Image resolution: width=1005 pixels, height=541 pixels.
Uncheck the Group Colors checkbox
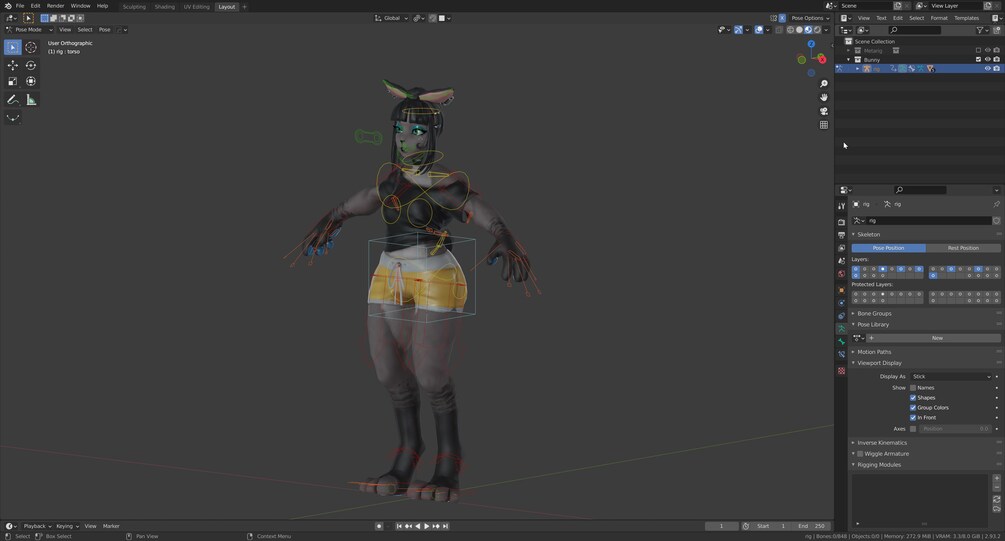pos(913,408)
